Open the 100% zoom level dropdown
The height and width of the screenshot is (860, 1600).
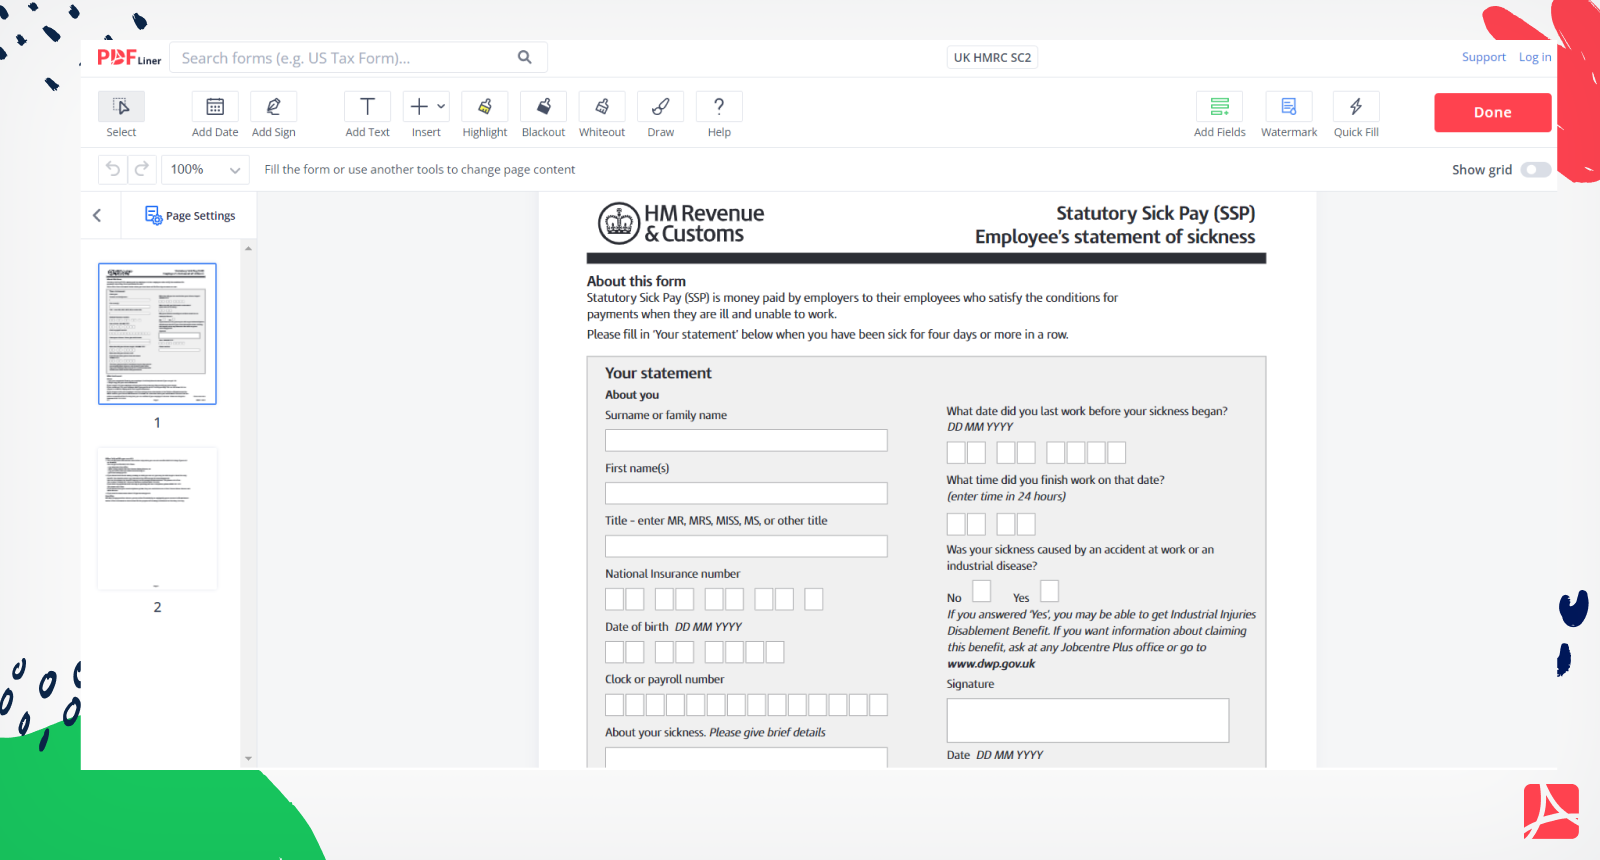[x=205, y=169]
